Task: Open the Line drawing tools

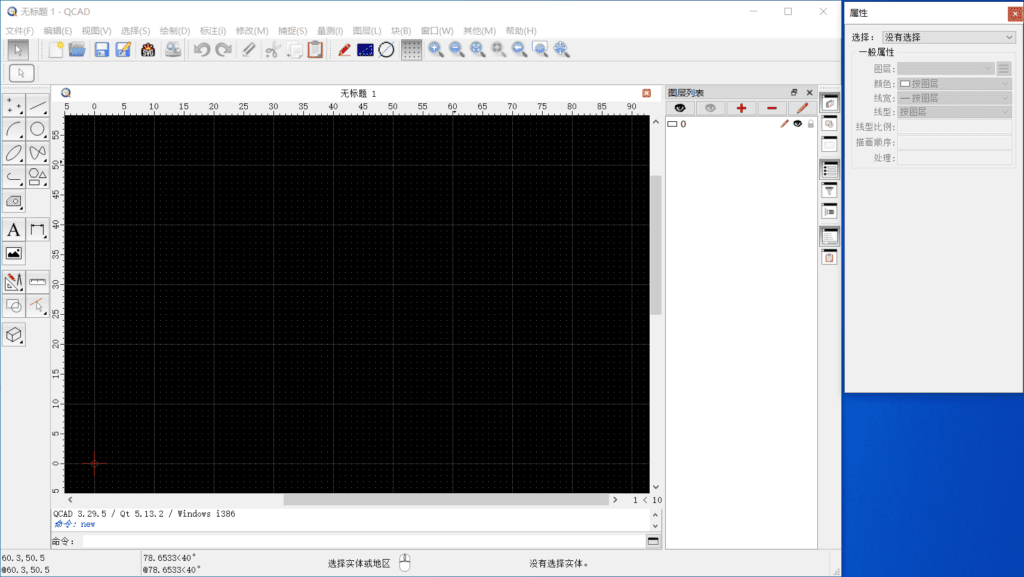Action: point(37,106)
